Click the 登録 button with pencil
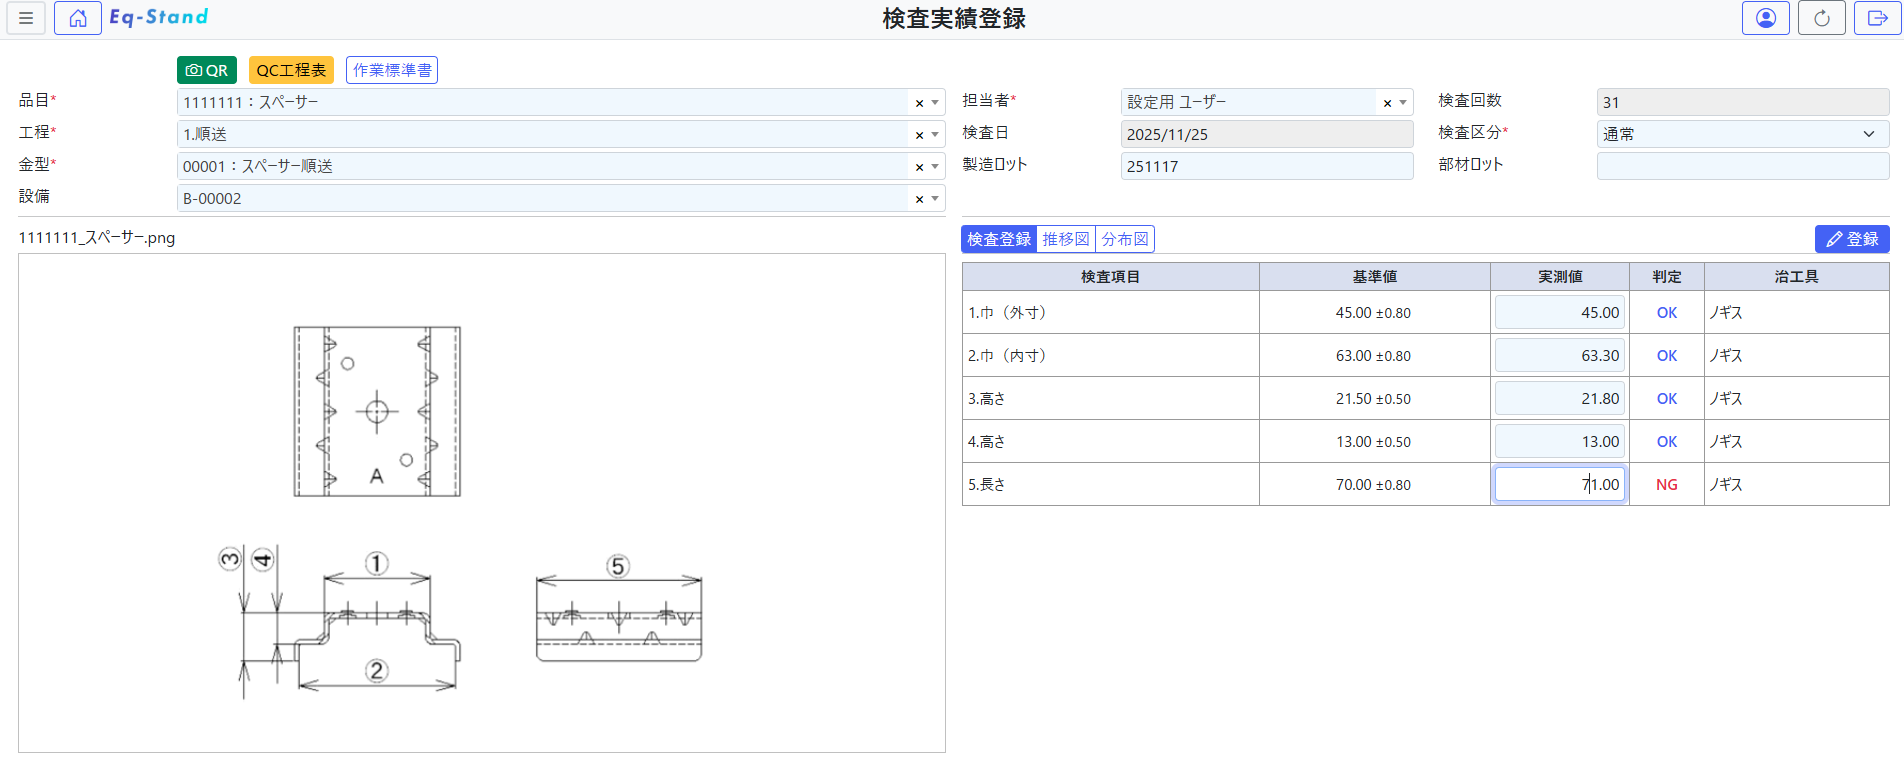Screen dimensions: 1904x784 [1852, 239]
